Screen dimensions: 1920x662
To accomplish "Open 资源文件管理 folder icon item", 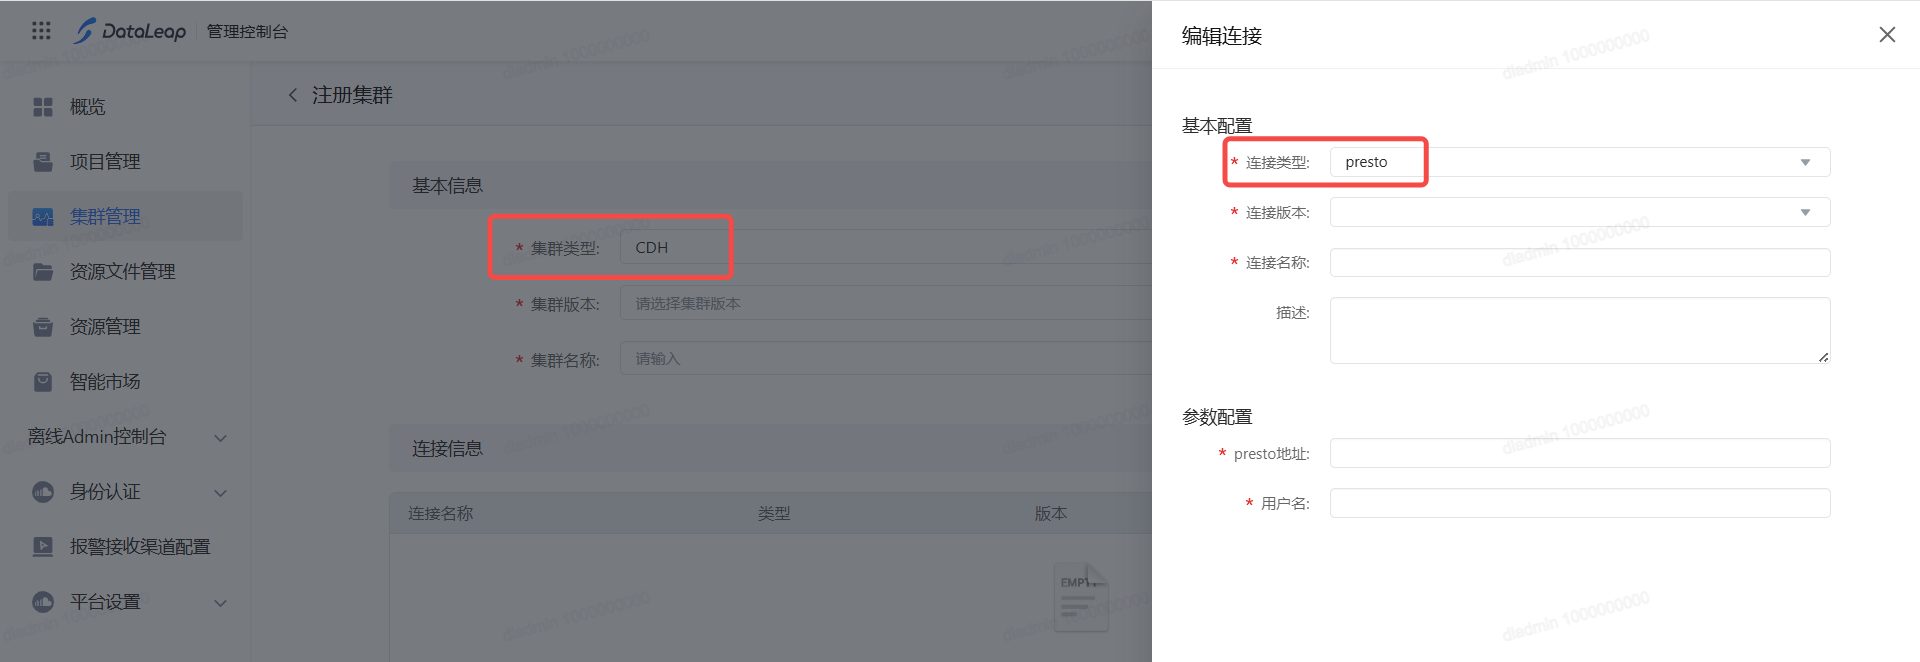I will [x=43, y=272].
